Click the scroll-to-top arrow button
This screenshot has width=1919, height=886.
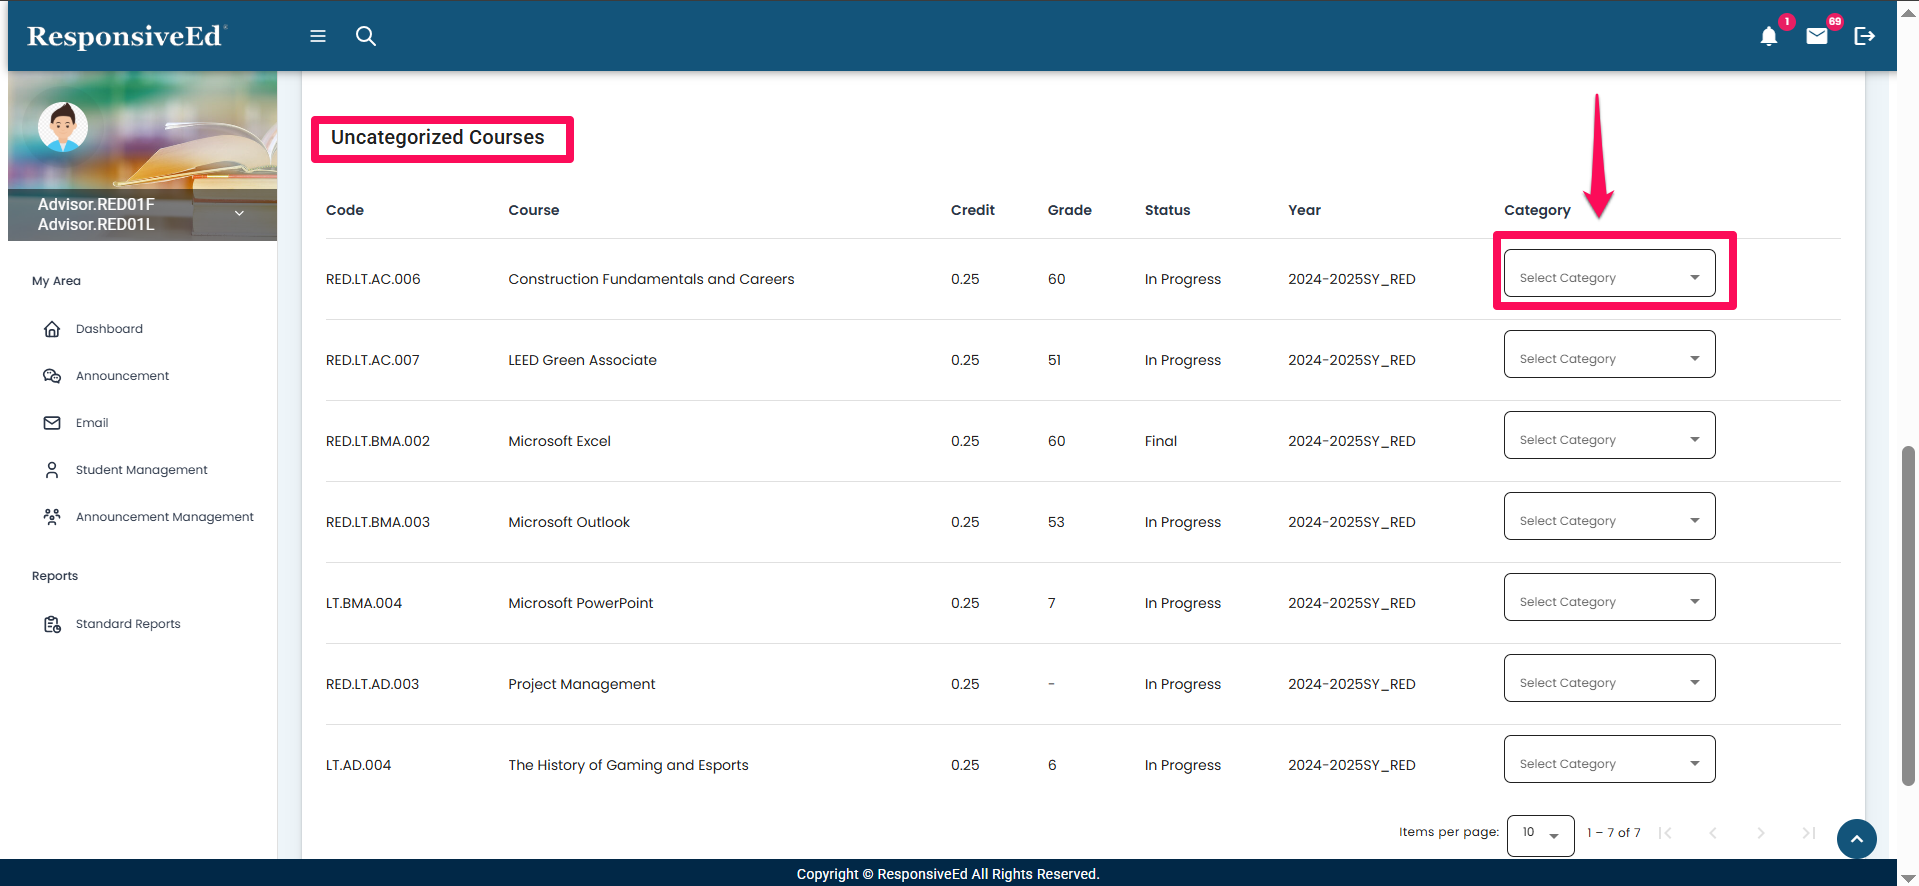[x=1856, y=839]
